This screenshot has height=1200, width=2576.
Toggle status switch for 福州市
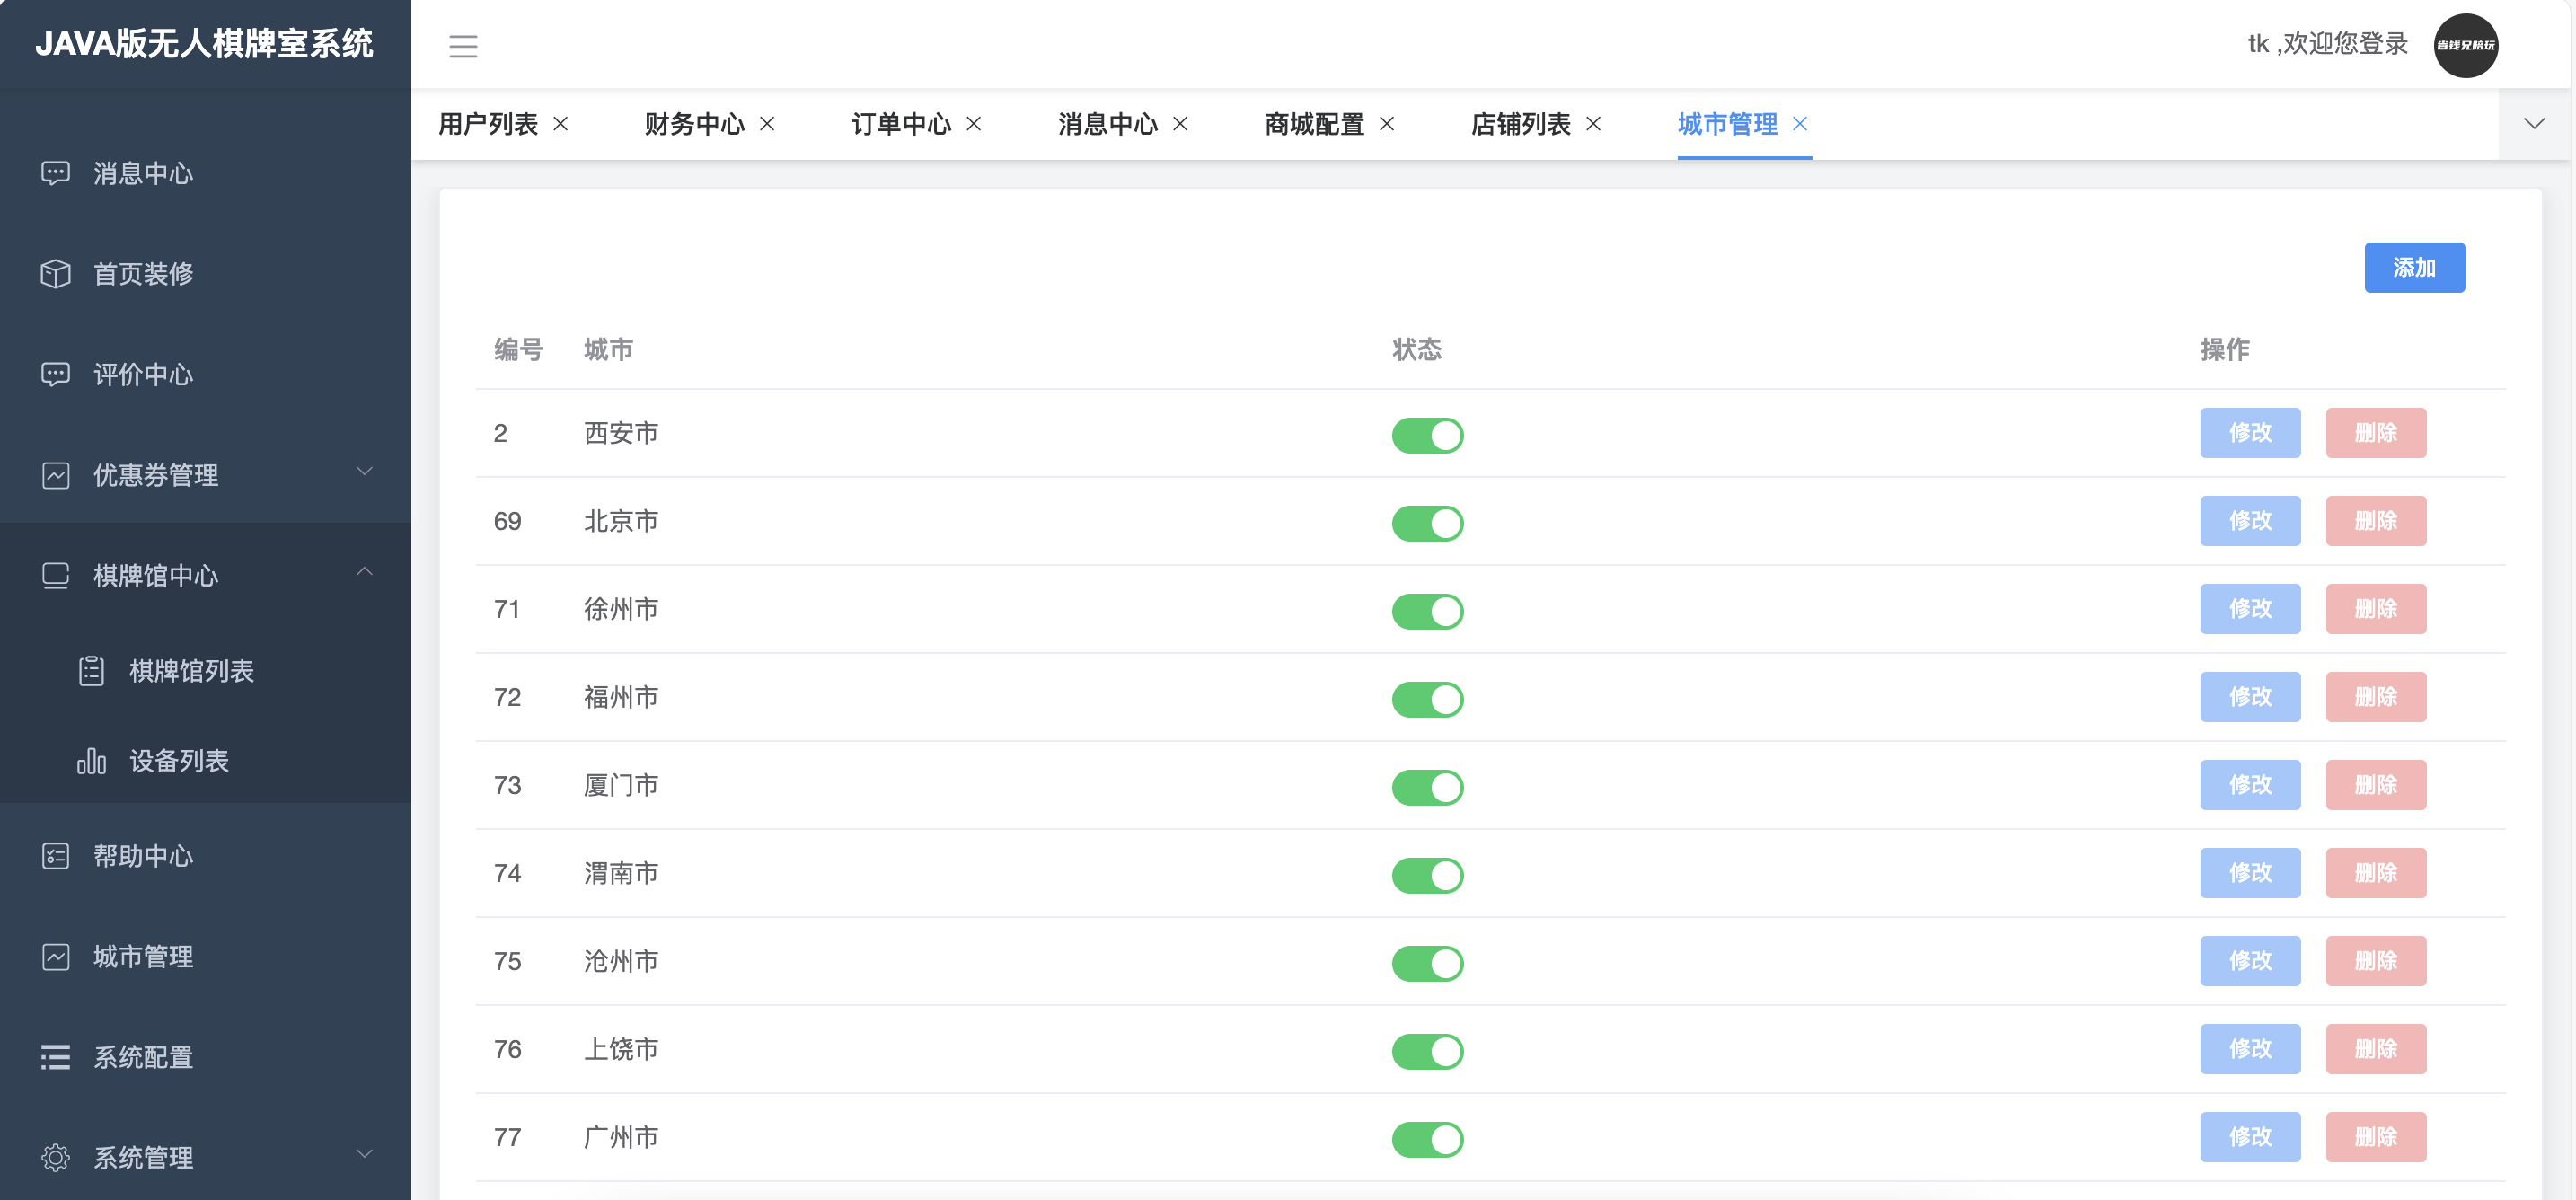(1428, 699)
